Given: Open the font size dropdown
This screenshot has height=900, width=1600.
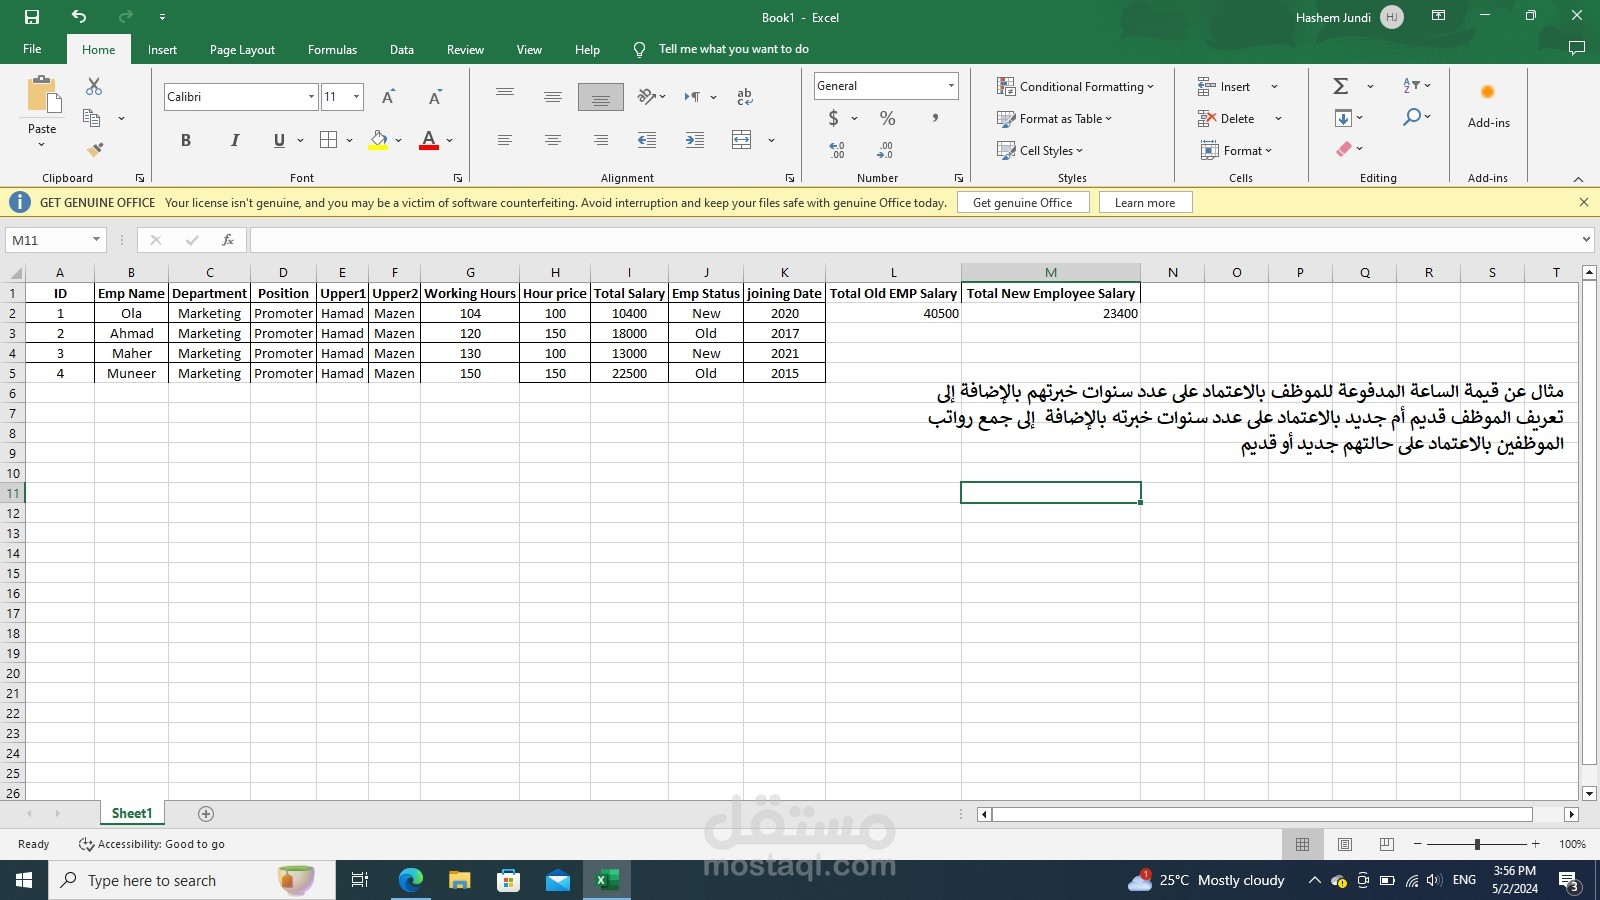Looking at the screenshot, I should pos(356,97).
